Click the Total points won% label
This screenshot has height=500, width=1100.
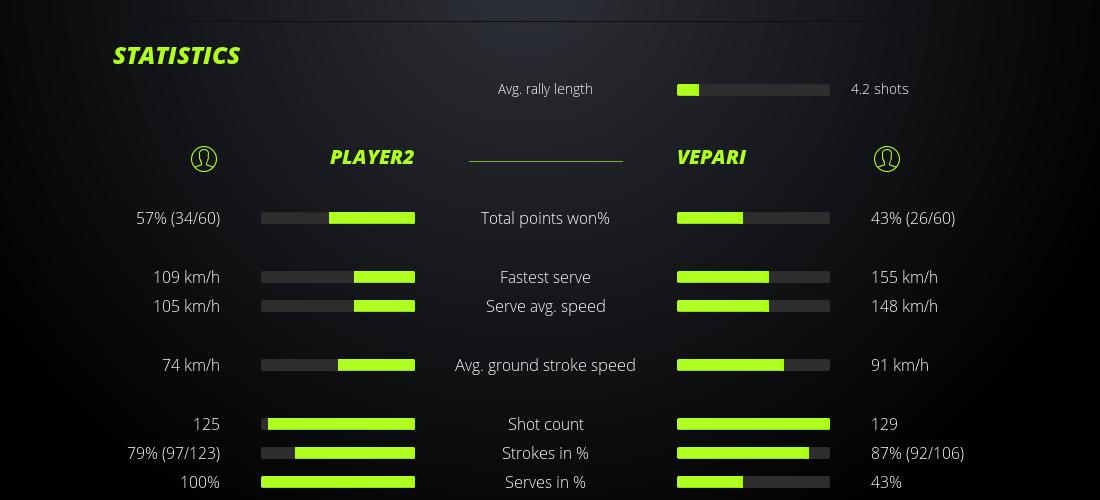click(x=545, y=218)
